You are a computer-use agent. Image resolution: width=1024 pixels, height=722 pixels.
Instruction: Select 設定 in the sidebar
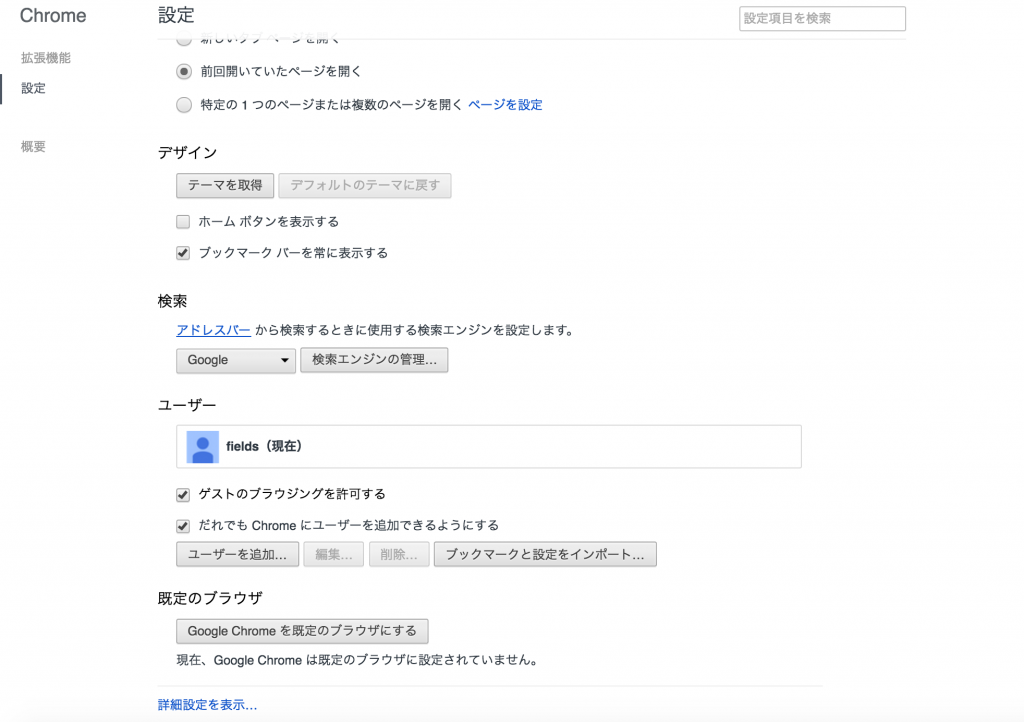click(34, 88)
